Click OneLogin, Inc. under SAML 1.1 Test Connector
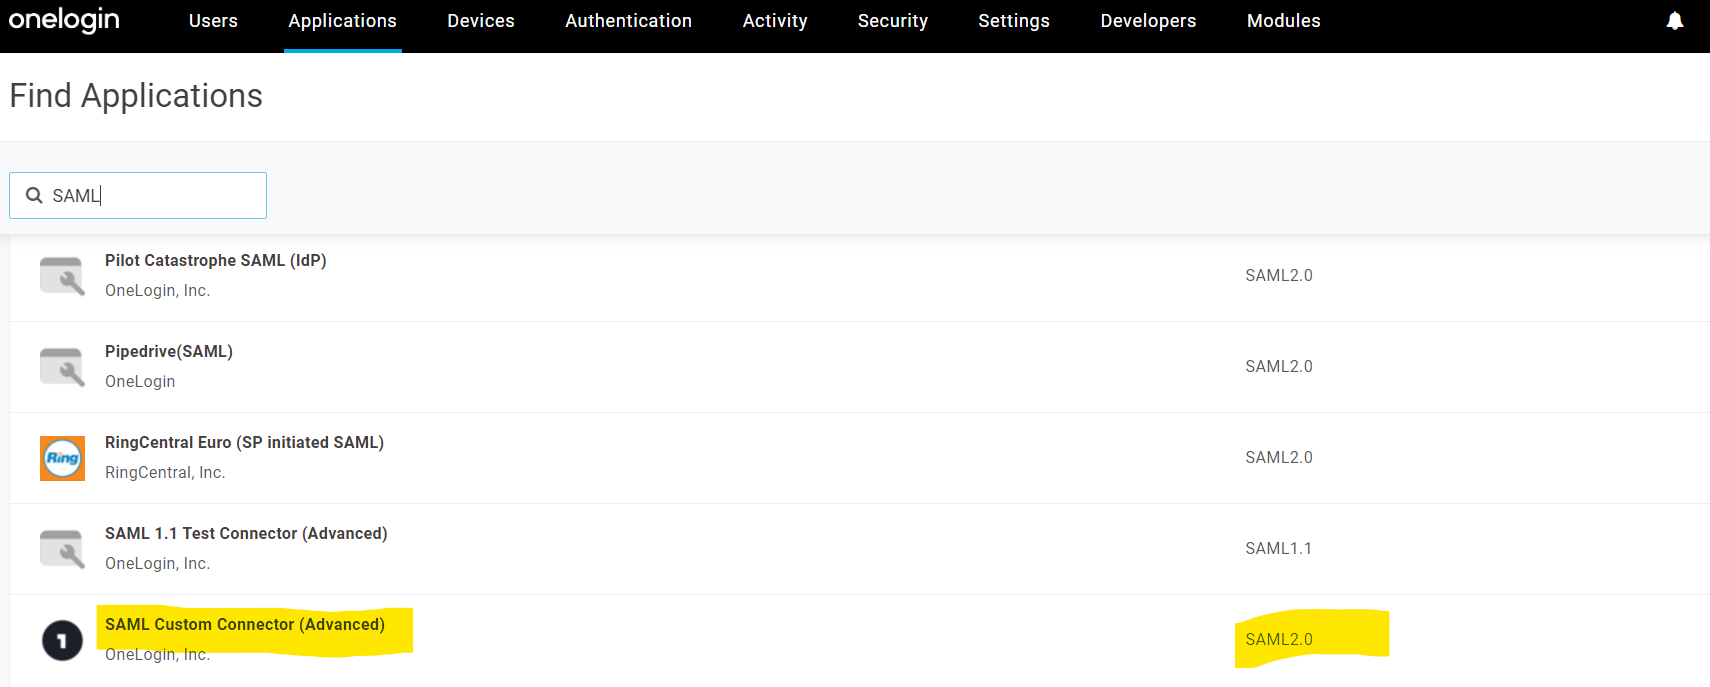Image resolution: width=1710 pixels, height=687 pixels. [157, 563]
